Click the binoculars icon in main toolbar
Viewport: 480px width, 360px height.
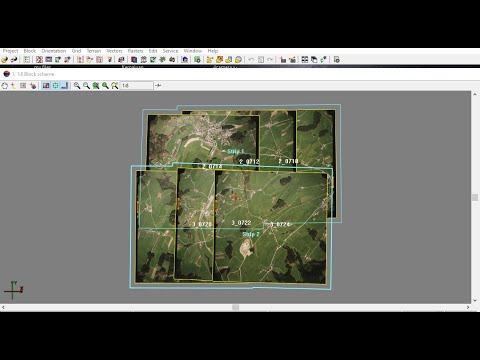pos(172,60)
